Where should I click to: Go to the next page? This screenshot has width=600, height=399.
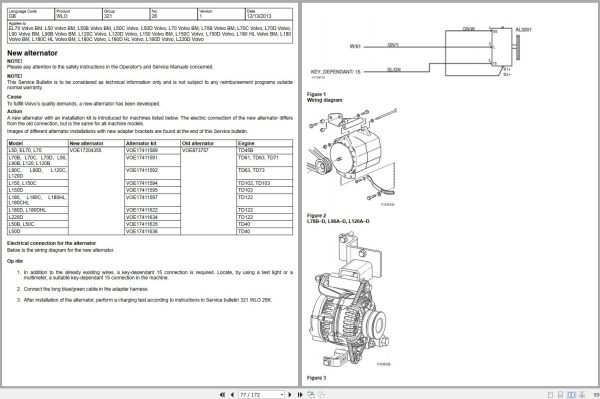point(290,394)
